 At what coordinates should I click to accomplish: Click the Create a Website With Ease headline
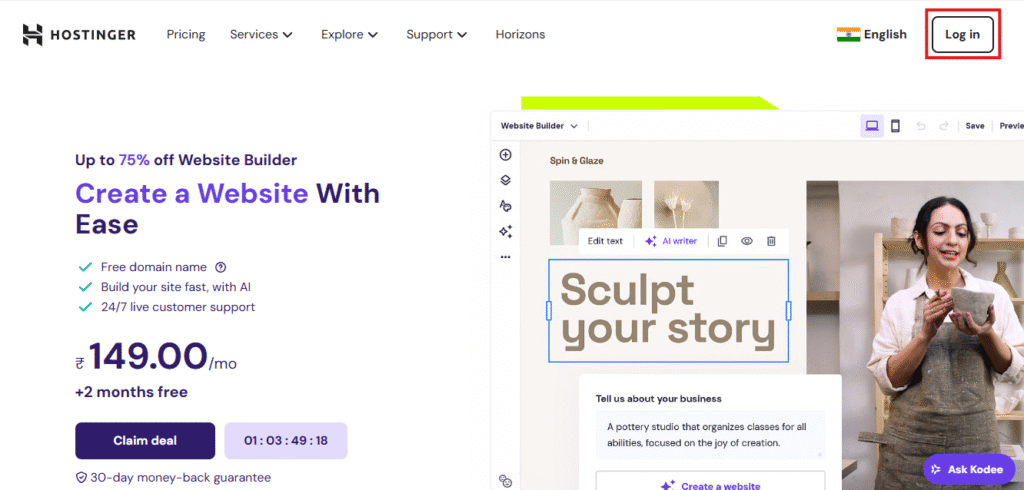click(227, 209)
